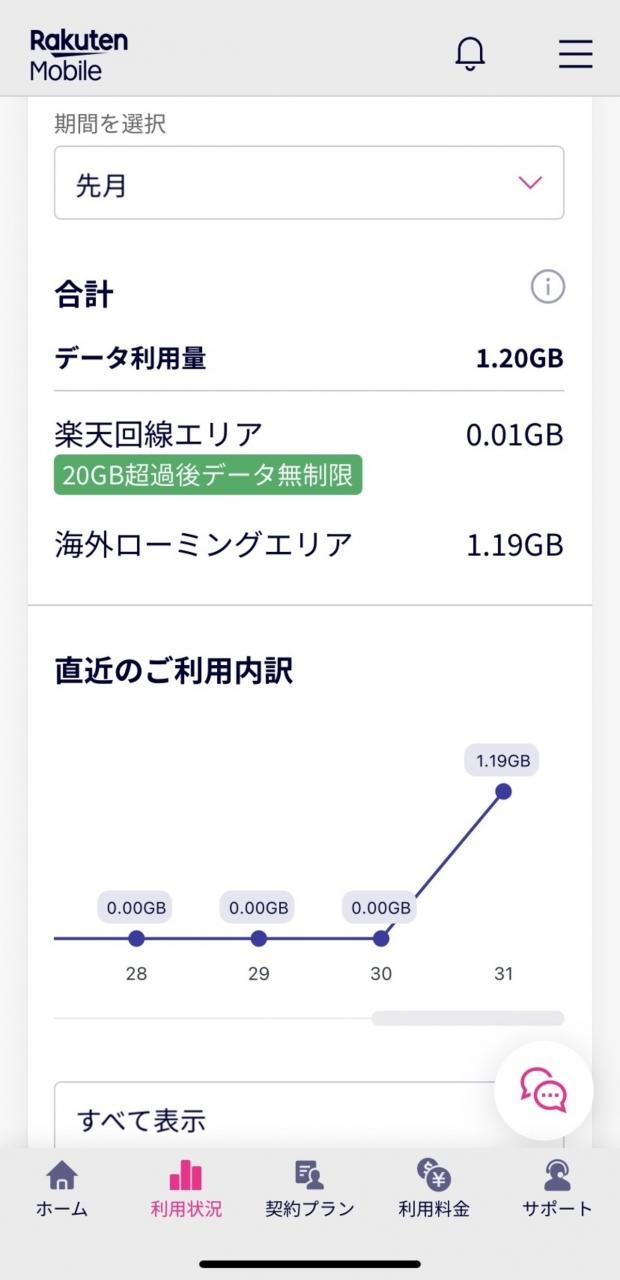
Task: Expand the 先月 period dropdown
Action: [308, 184]
